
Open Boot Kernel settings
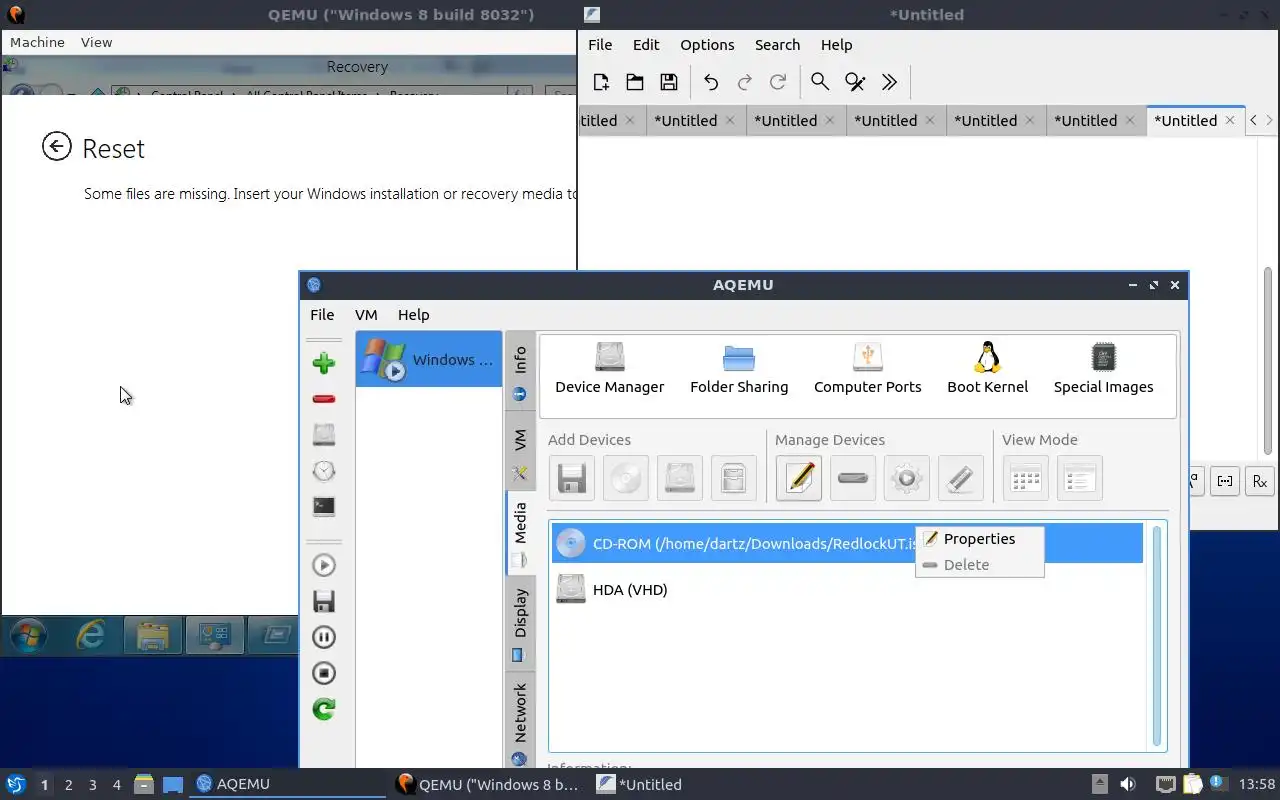(x=987, y=368)
